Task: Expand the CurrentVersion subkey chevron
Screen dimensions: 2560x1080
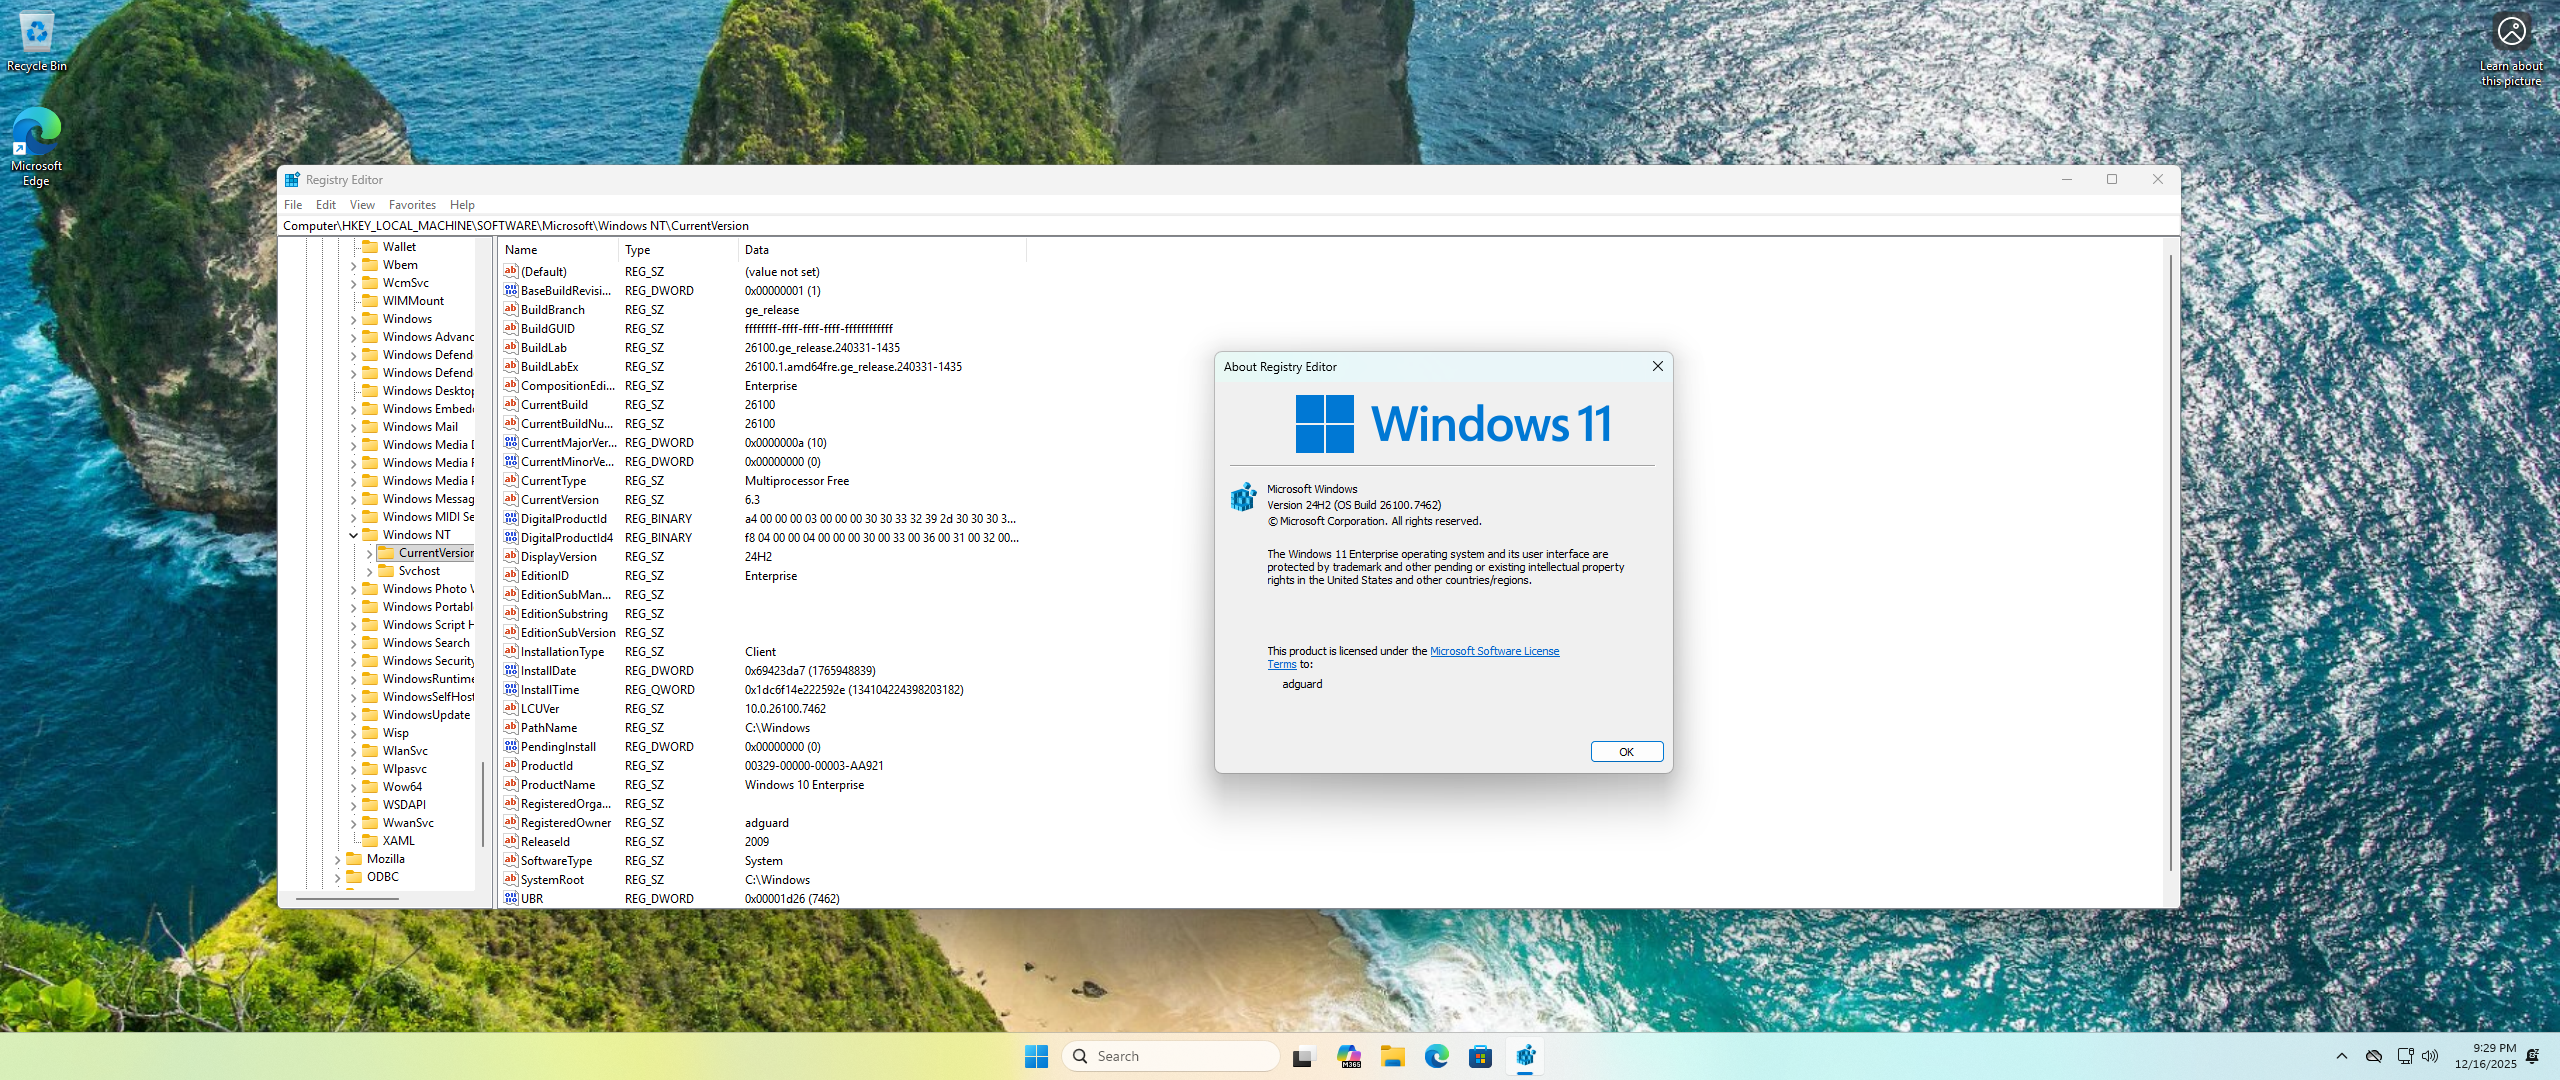Action: (369, 553)
